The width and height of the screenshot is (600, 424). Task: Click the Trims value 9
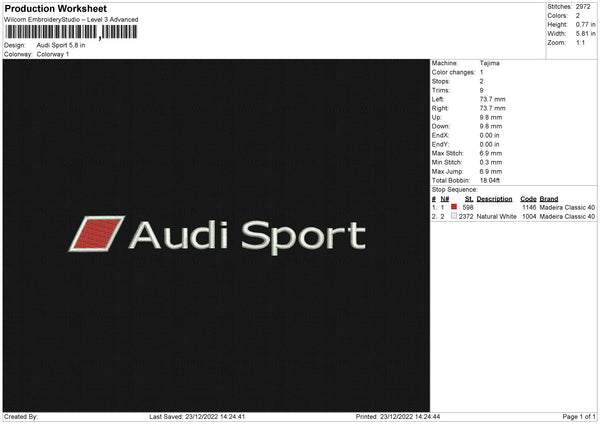coord(481,90)
